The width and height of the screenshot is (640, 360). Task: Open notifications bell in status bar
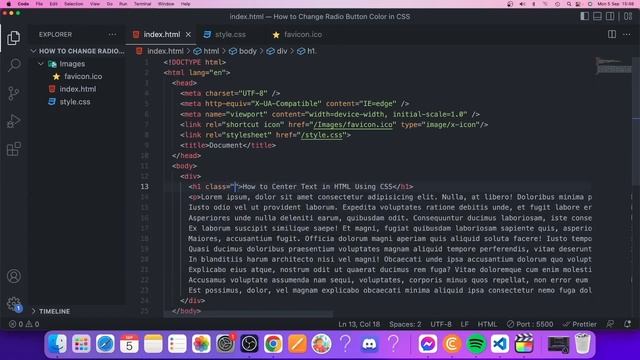[x=627, y=324]
